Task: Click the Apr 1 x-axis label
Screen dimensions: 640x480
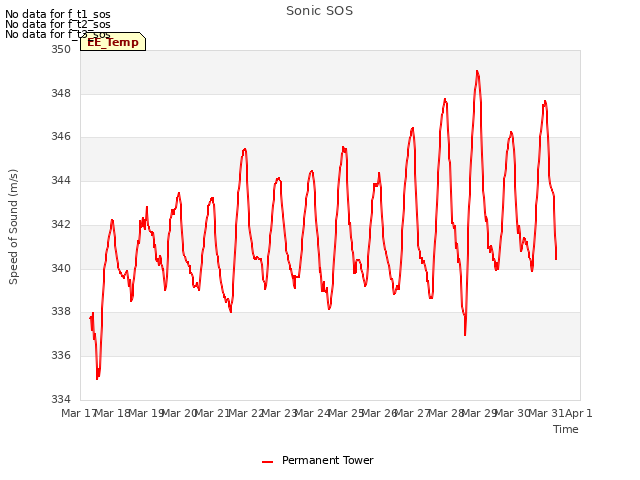Action: (578, 413)
